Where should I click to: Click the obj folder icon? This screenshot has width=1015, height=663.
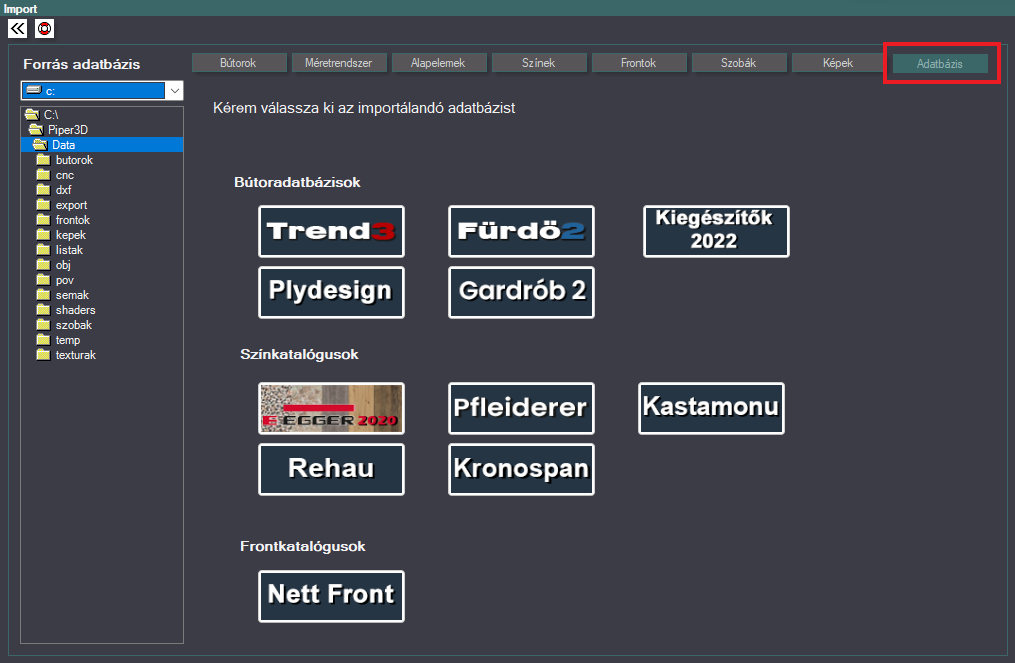43,264
